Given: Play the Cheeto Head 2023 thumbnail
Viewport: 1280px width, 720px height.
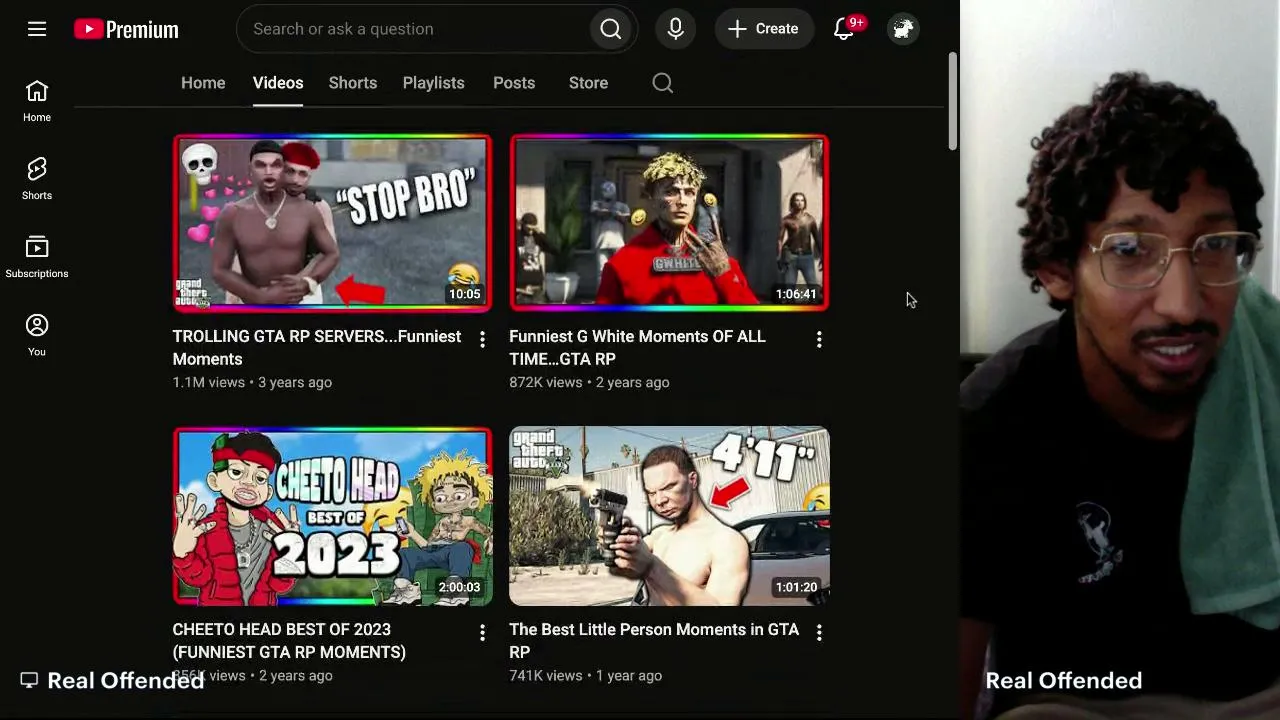Looking at the screenshot, I should (332, 516).
